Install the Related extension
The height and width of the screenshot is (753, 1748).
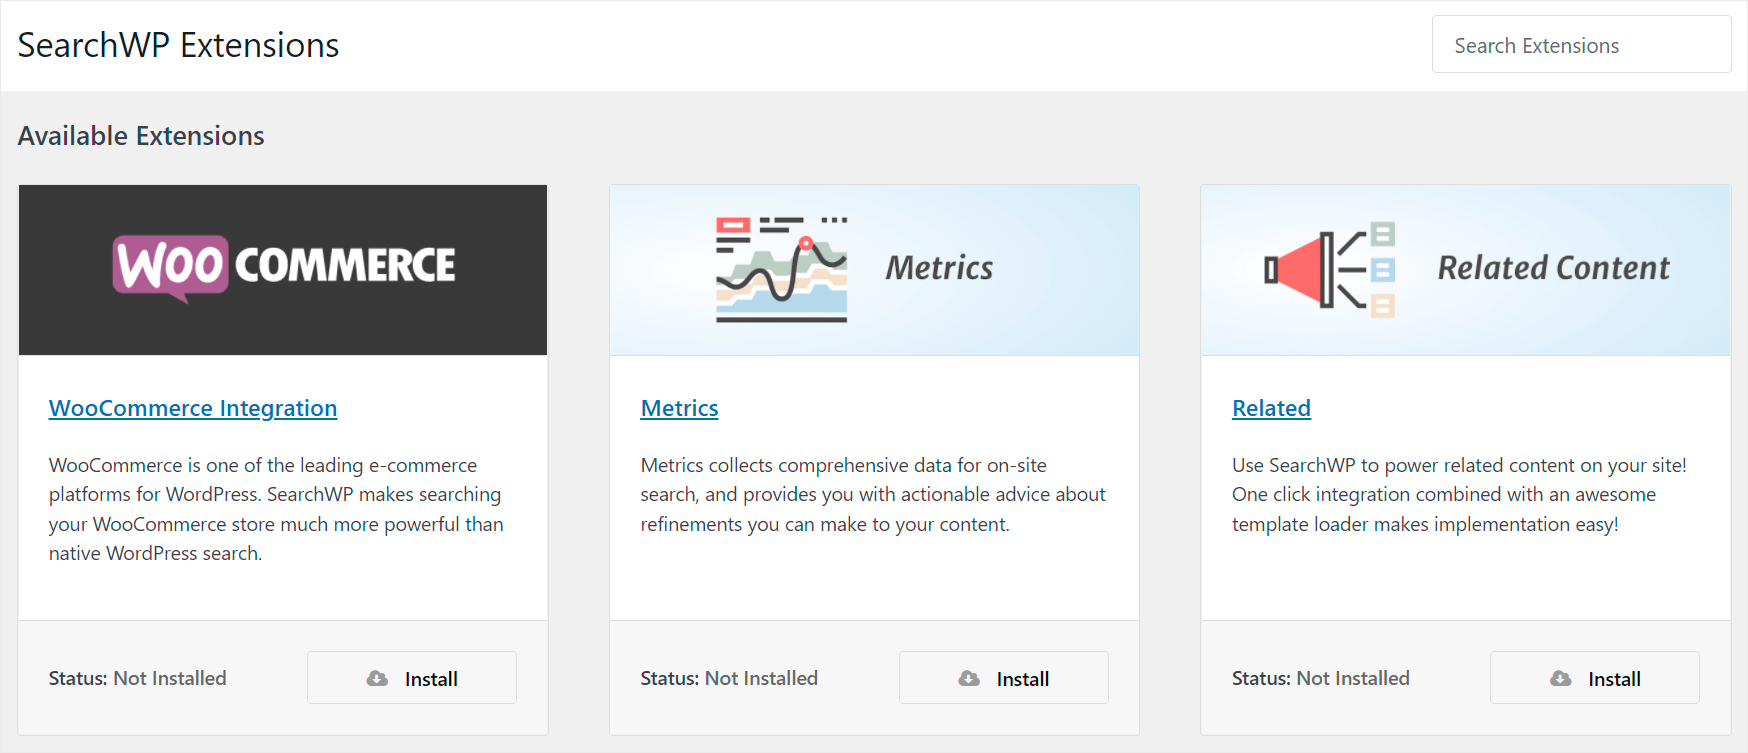point(1595,678)
